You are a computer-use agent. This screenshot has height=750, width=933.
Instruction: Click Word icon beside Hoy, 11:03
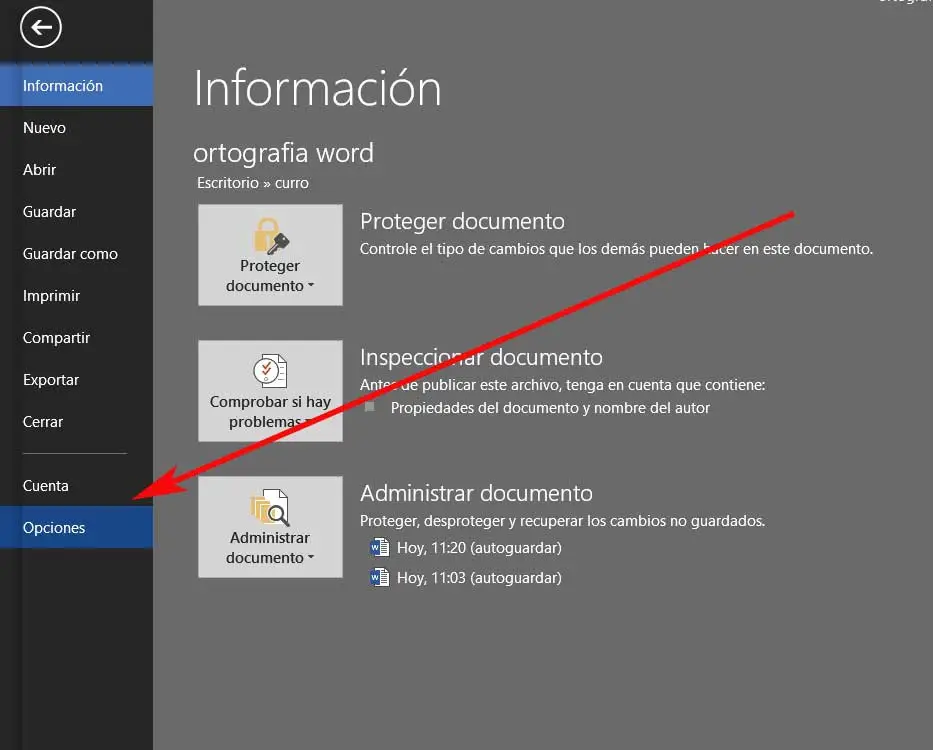coord(380,577)
